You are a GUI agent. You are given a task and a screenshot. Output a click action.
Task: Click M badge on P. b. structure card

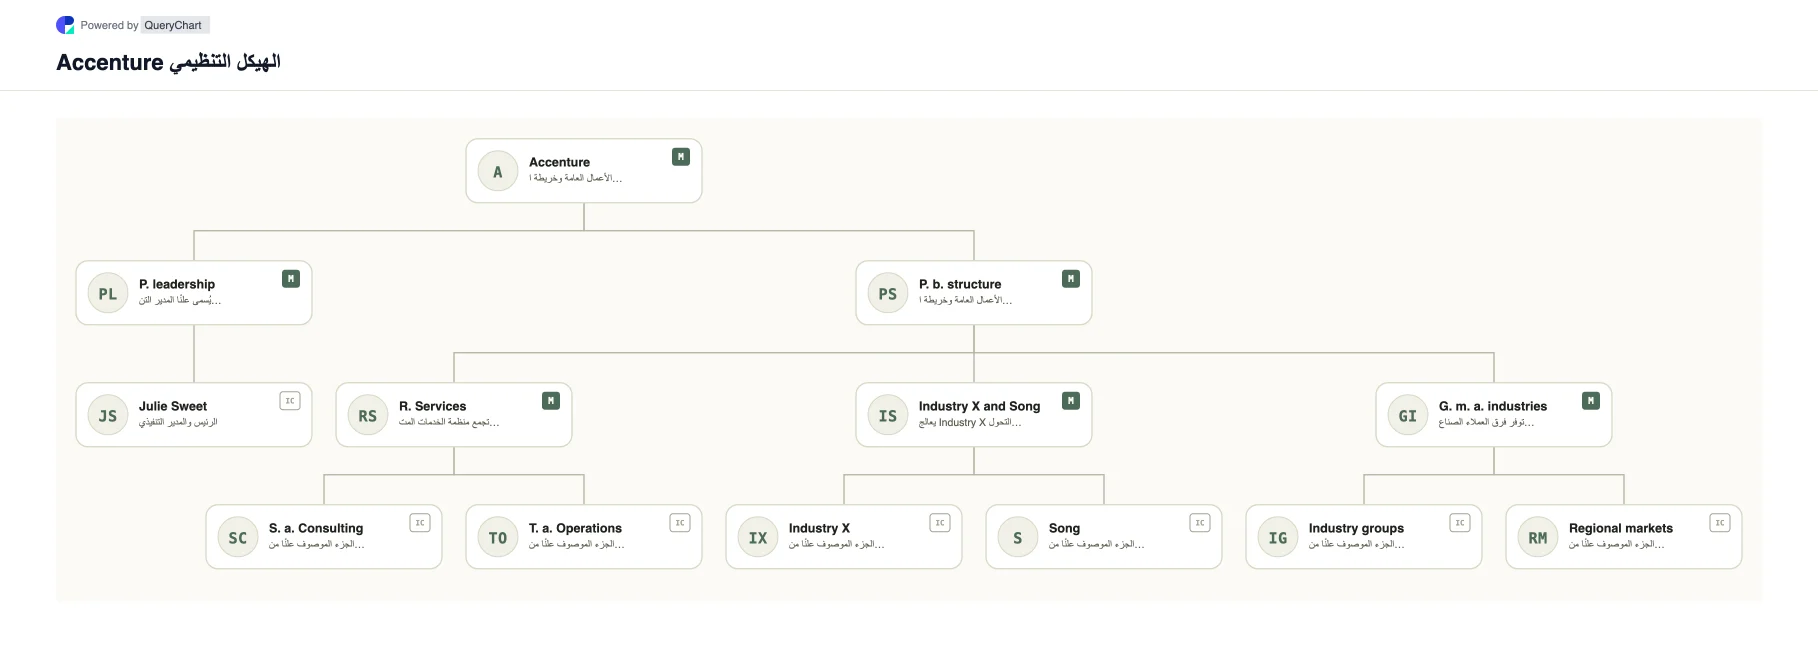coord(1071,279)
